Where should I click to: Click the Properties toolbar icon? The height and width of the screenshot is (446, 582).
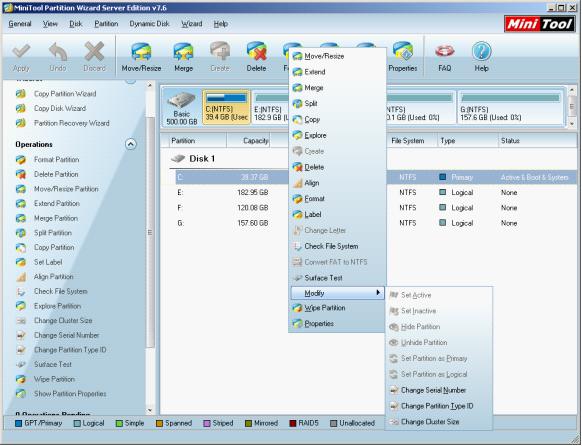(x=403, y=57)
